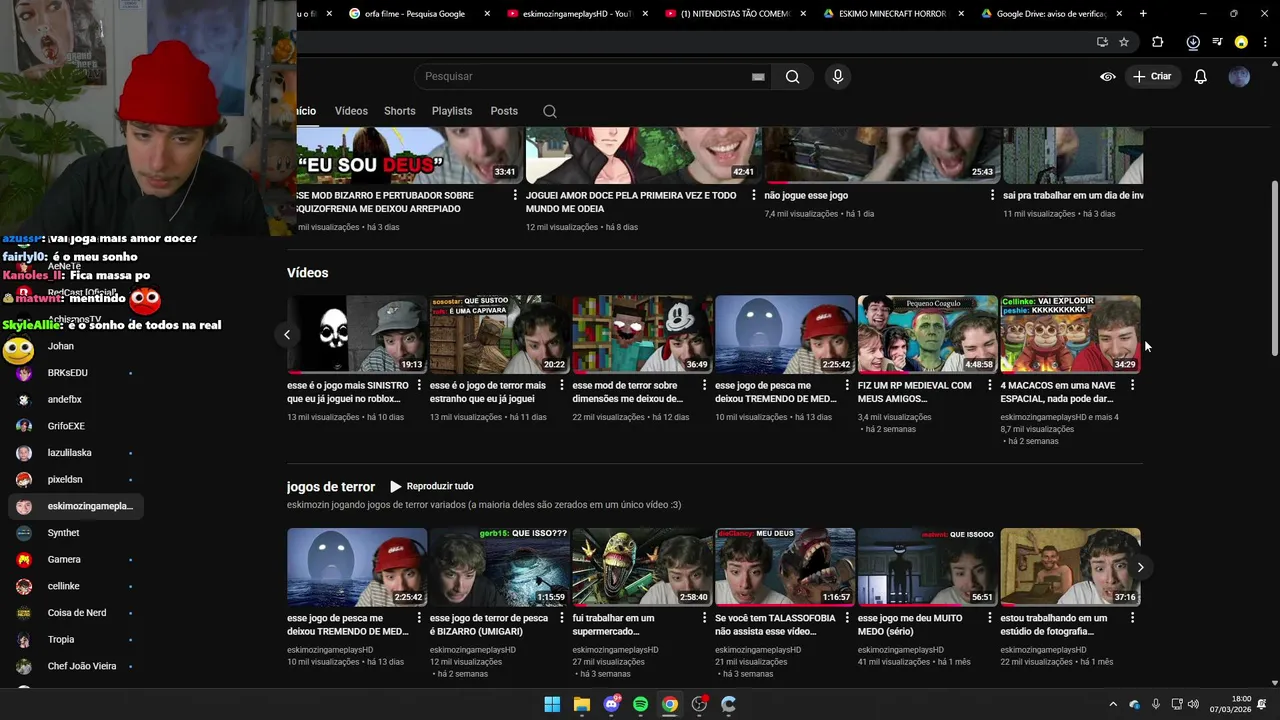Viewport: 1280px width, 720px height.
Task: Open 'Coisa de Nerd' subscription in sidebar
Action: click(x=74, y=613)
